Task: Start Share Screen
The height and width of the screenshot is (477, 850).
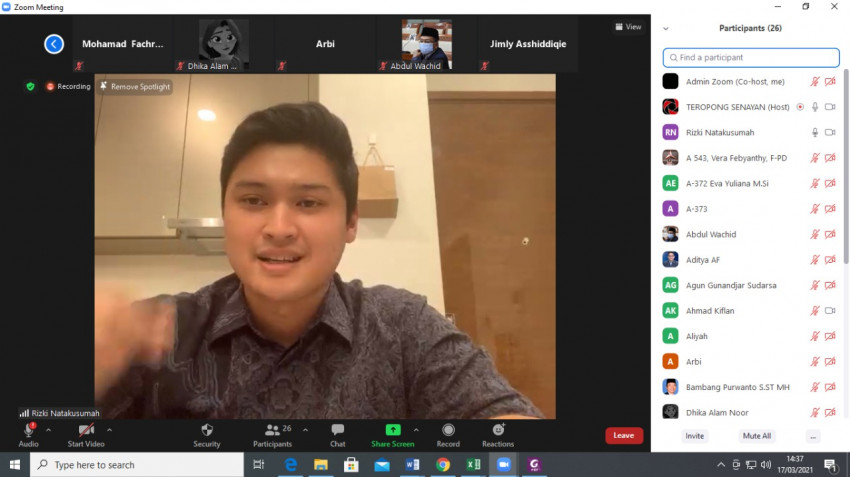Action: point(392,435)
